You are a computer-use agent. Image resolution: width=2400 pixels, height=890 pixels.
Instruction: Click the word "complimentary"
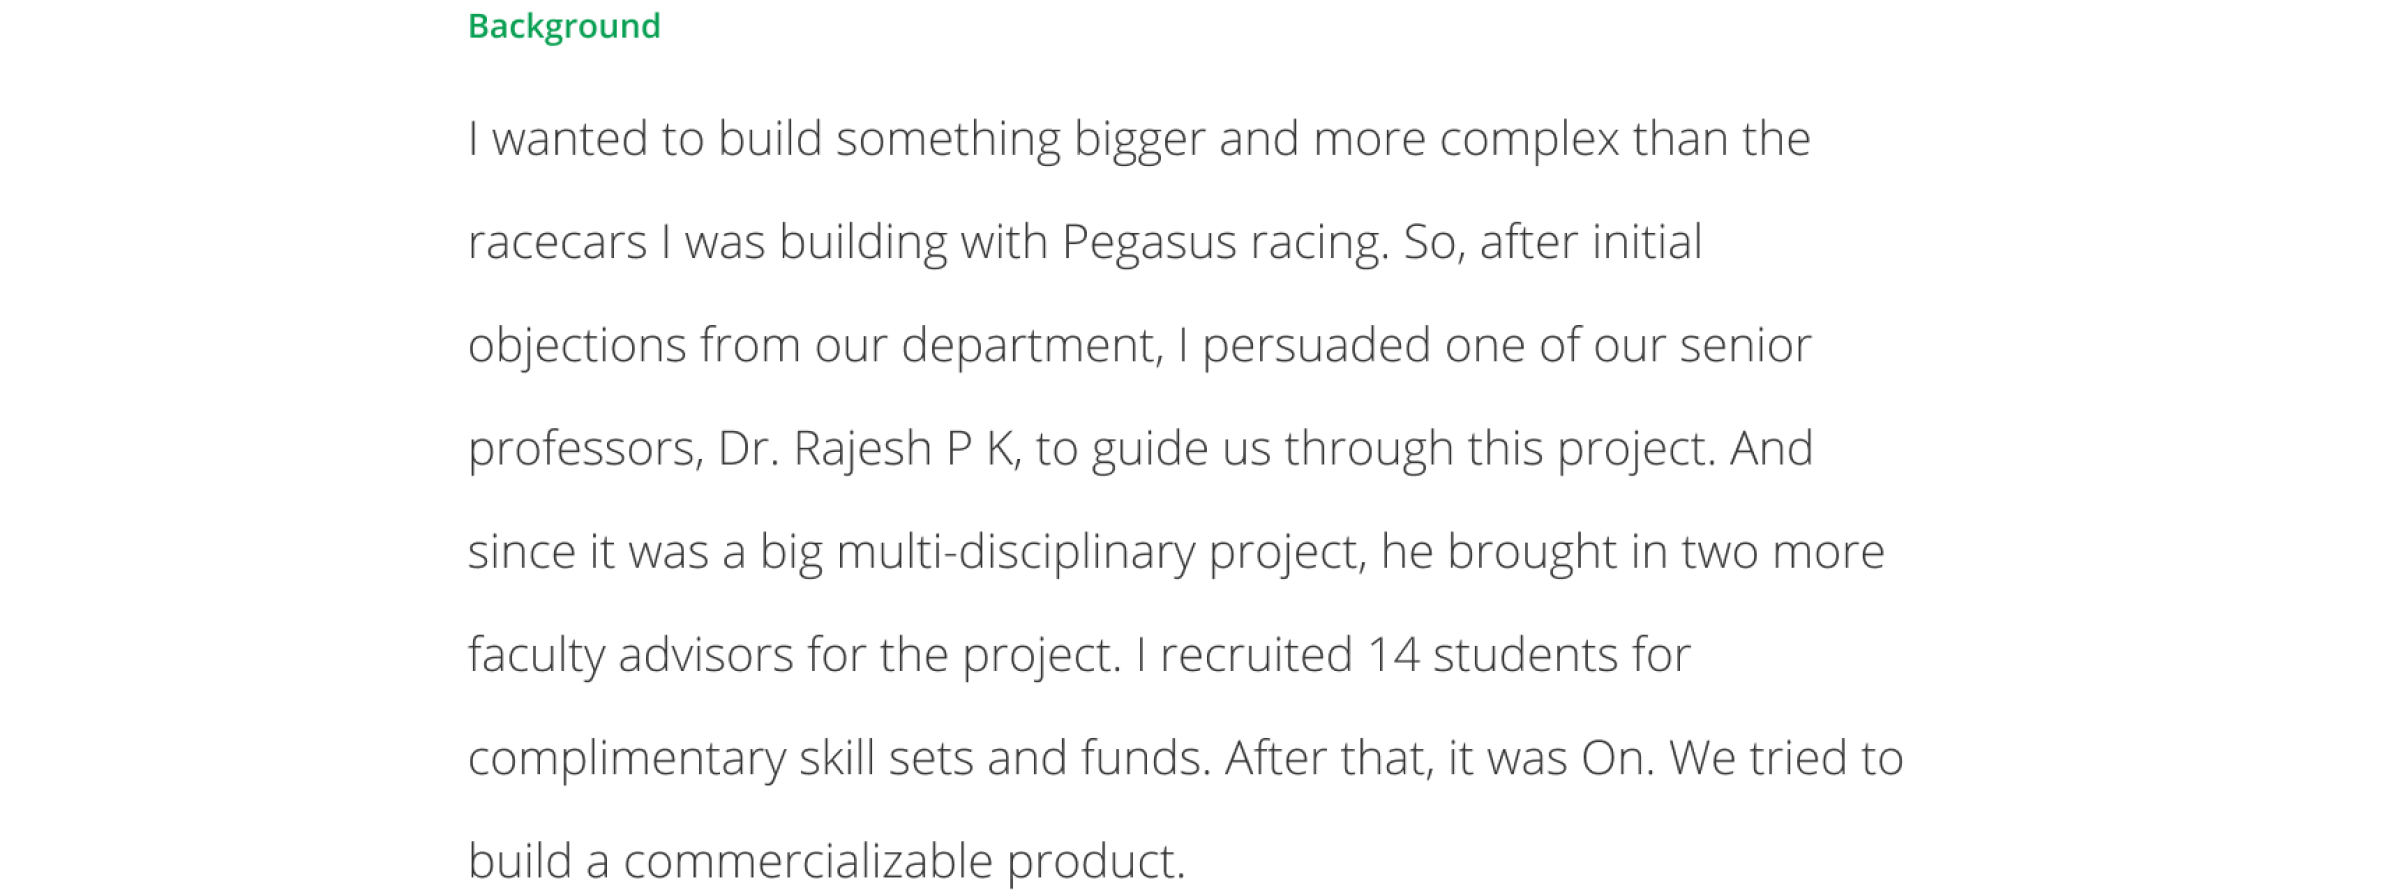coord(626,758)
